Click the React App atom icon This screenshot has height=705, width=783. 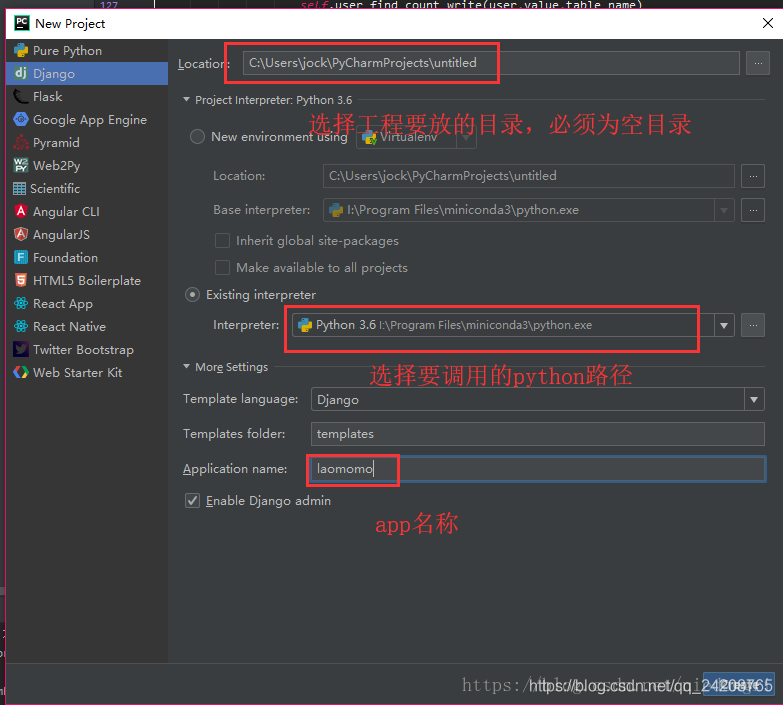coord(21,303)
